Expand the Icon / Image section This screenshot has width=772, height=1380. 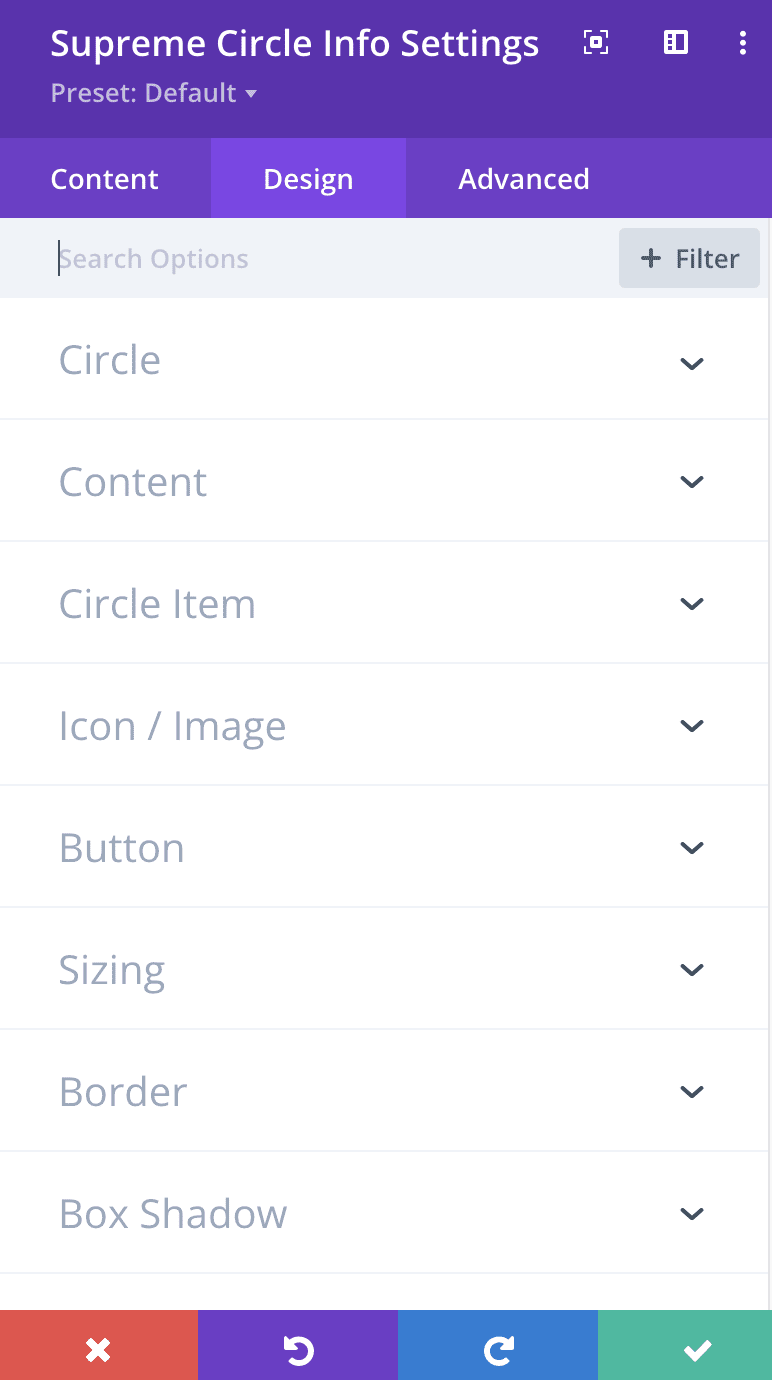691,725
